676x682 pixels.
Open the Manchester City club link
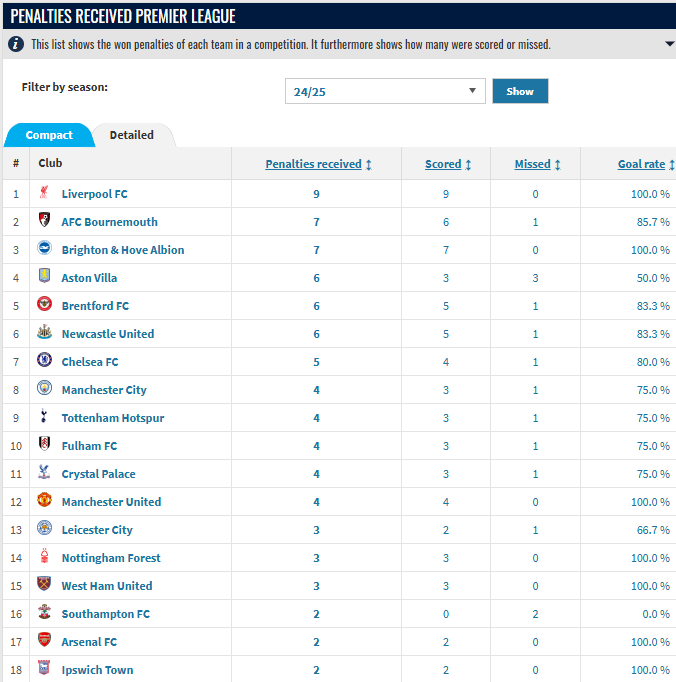click(104, 390)
